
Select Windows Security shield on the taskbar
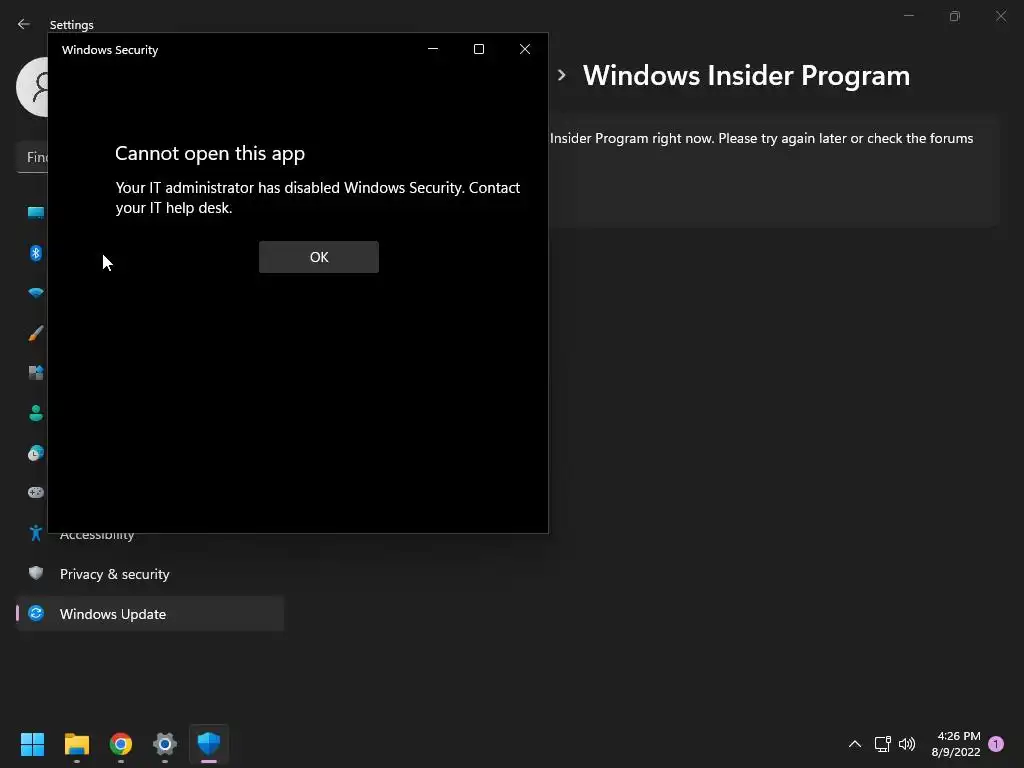[x=209, y=744]
